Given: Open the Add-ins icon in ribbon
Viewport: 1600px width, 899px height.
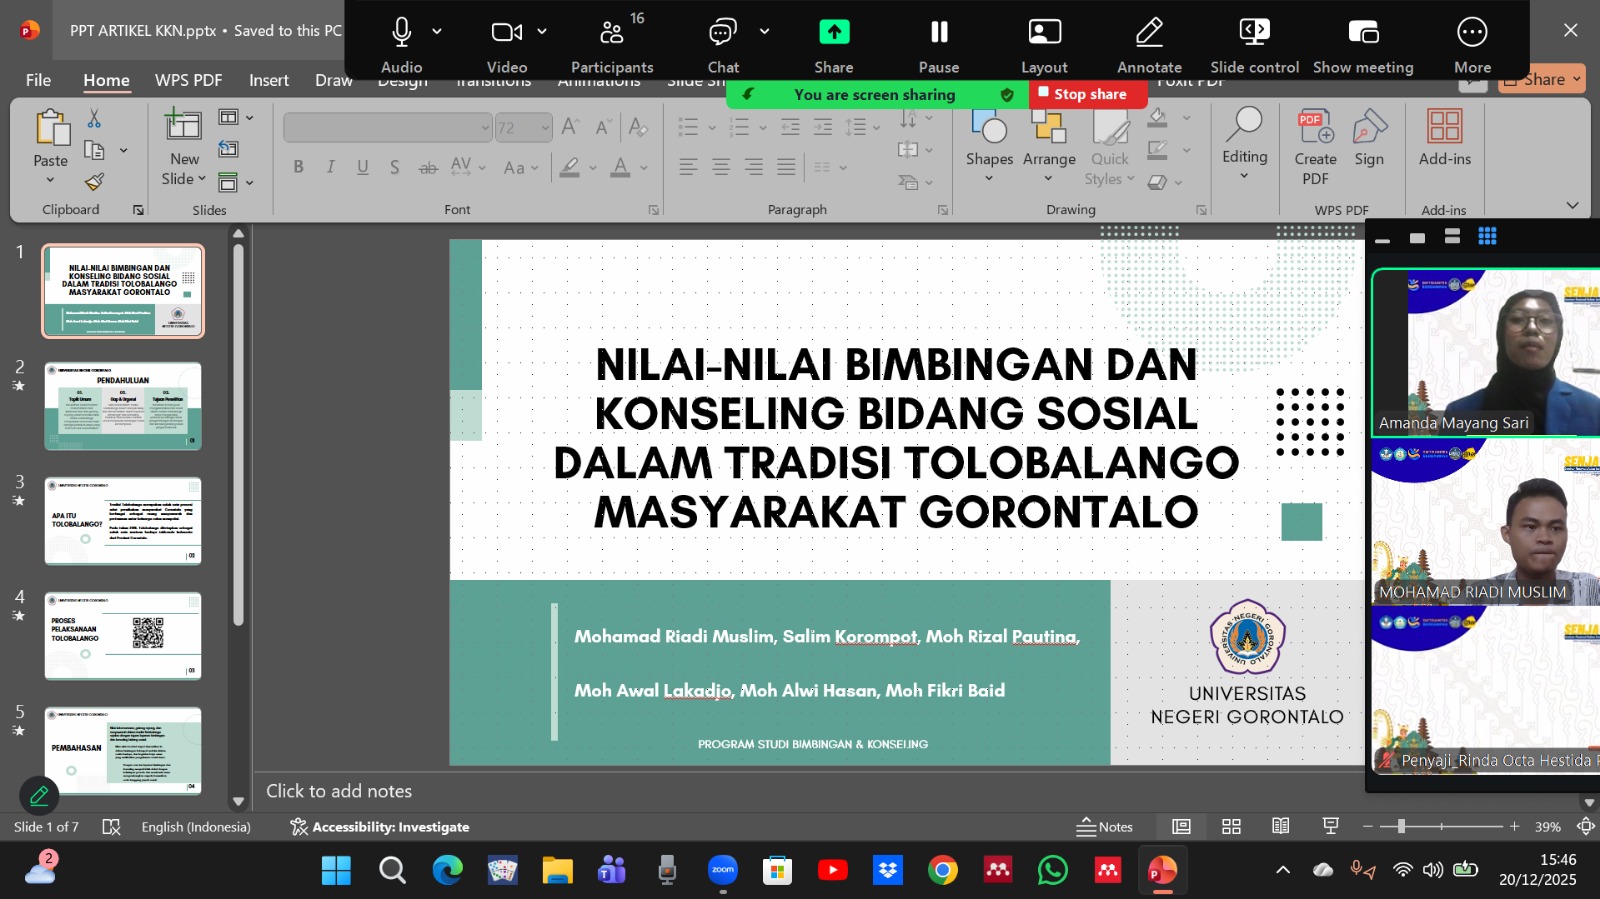Looking at the screenshot, I should click(x=1444, y=128).
